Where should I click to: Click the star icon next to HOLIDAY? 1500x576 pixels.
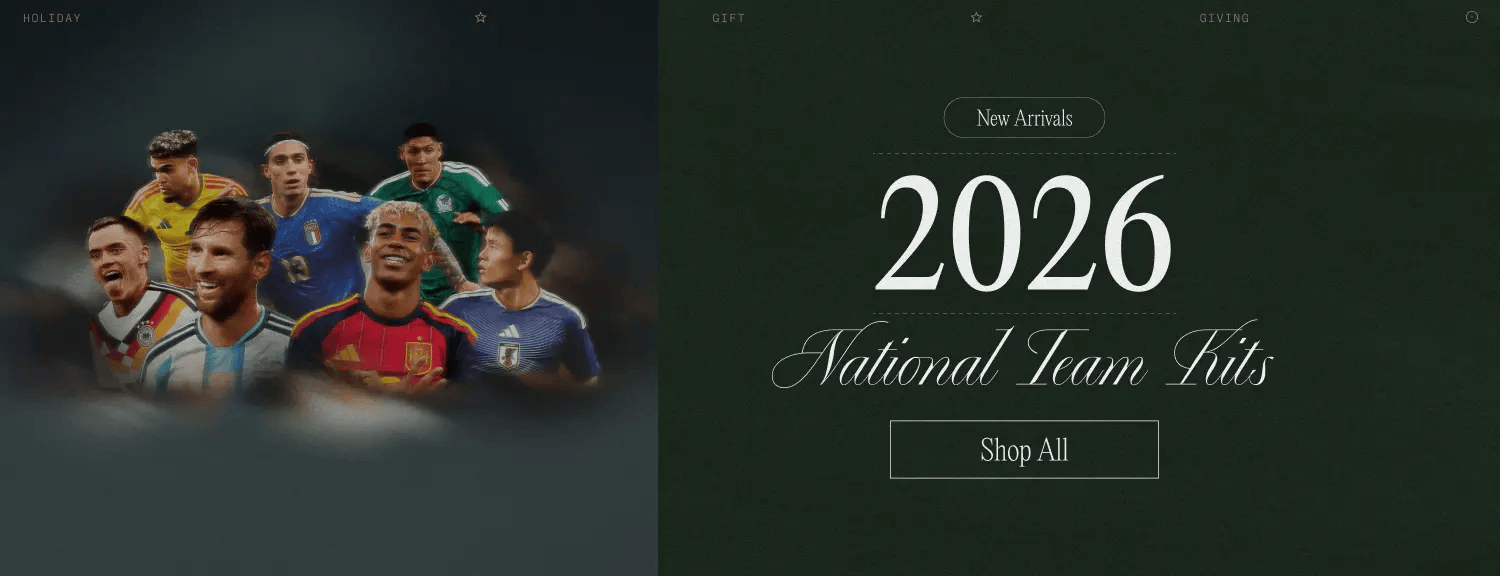pyautogui.click(x=481, y=17)
